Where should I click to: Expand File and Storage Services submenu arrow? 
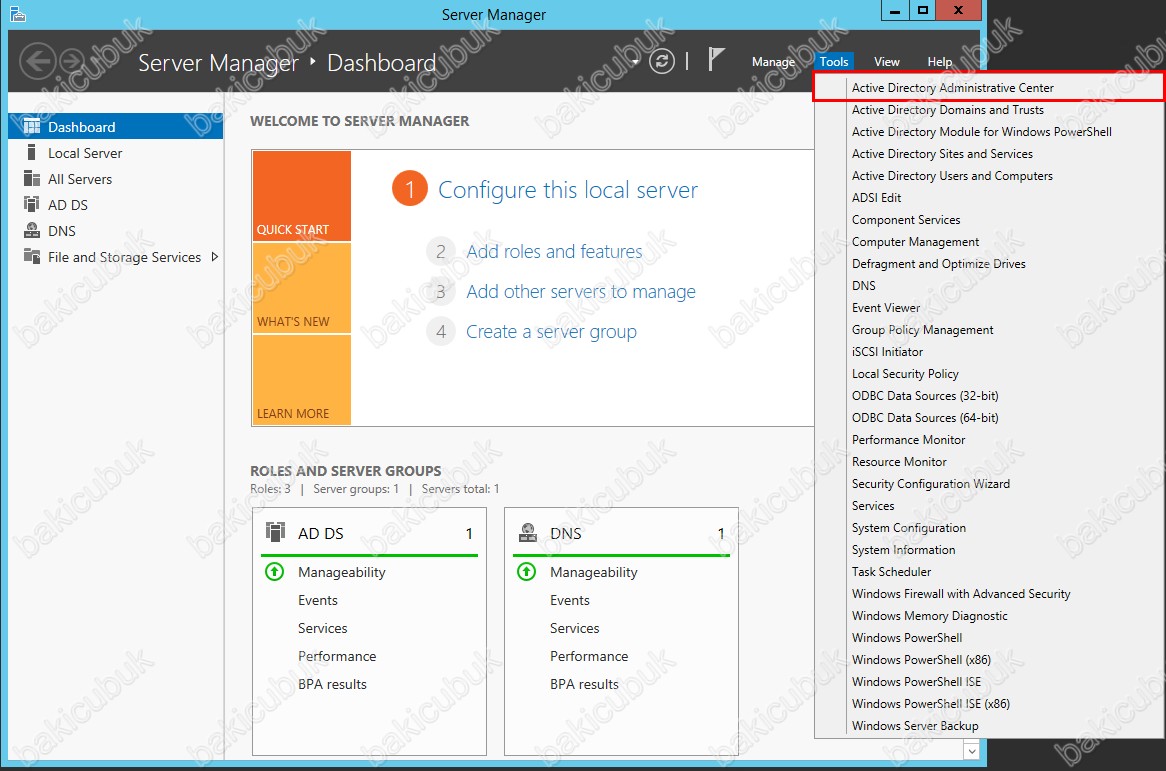coord(214,257)
